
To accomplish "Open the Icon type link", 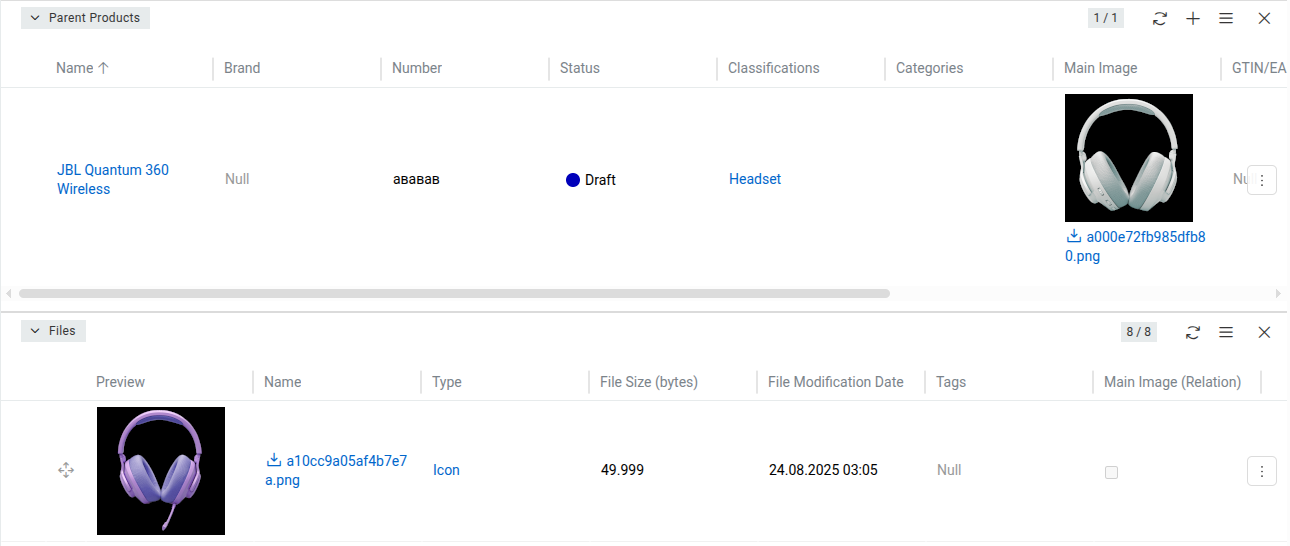I will tap(446, 470).
